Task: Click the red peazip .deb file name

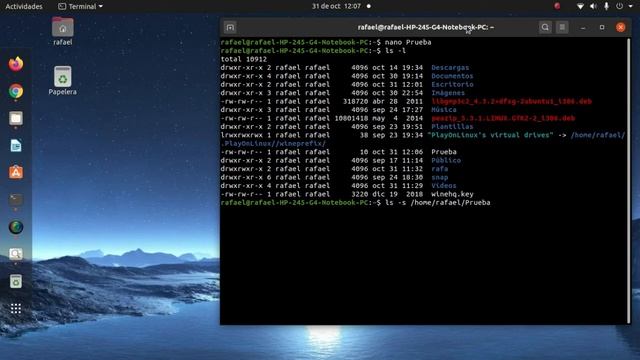Action: coord(503,118)
